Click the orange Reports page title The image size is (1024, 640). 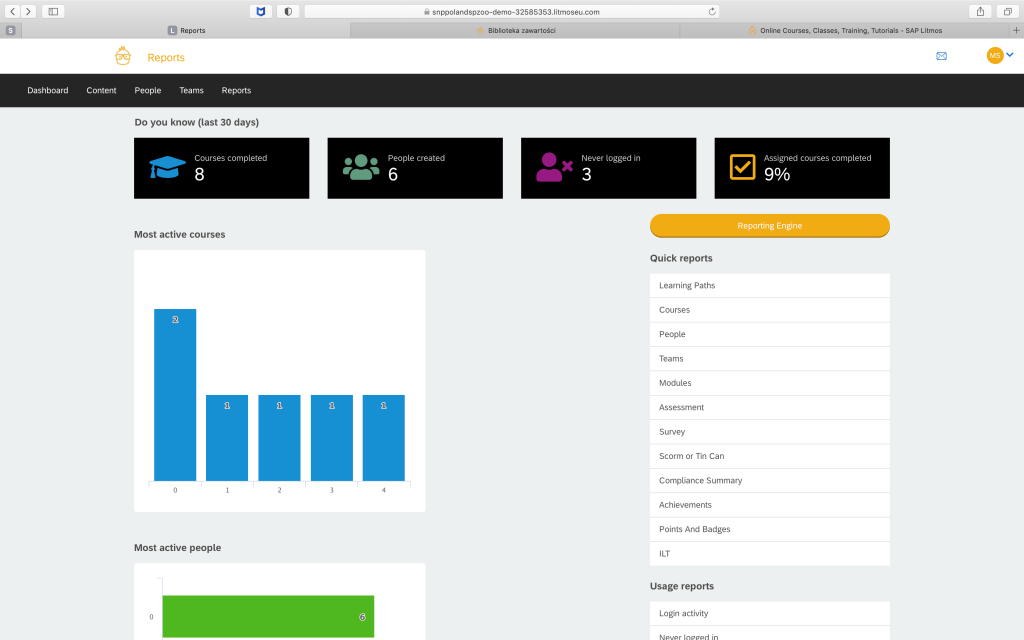[166, 57]
